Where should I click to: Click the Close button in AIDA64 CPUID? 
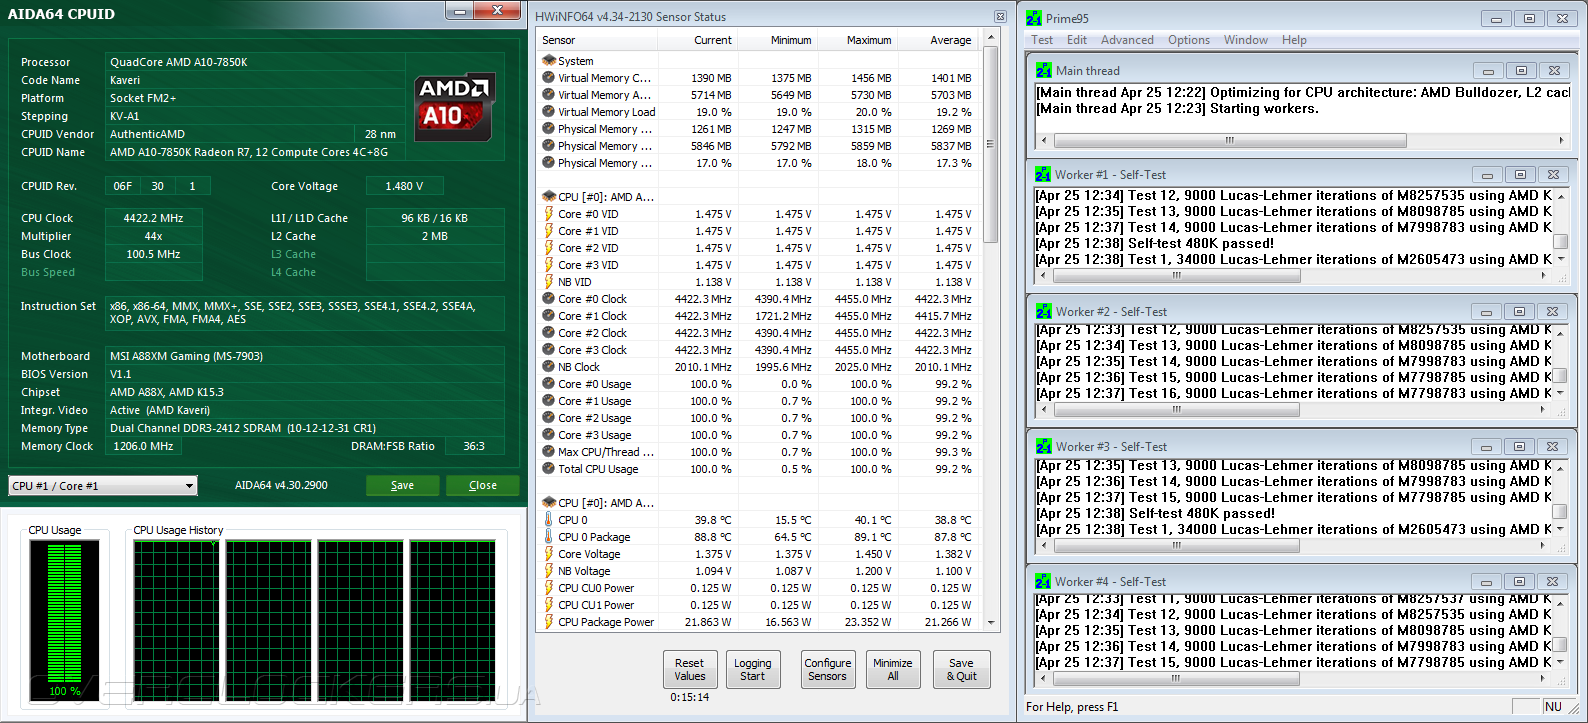pyautogui.click(x=483, y=485)
